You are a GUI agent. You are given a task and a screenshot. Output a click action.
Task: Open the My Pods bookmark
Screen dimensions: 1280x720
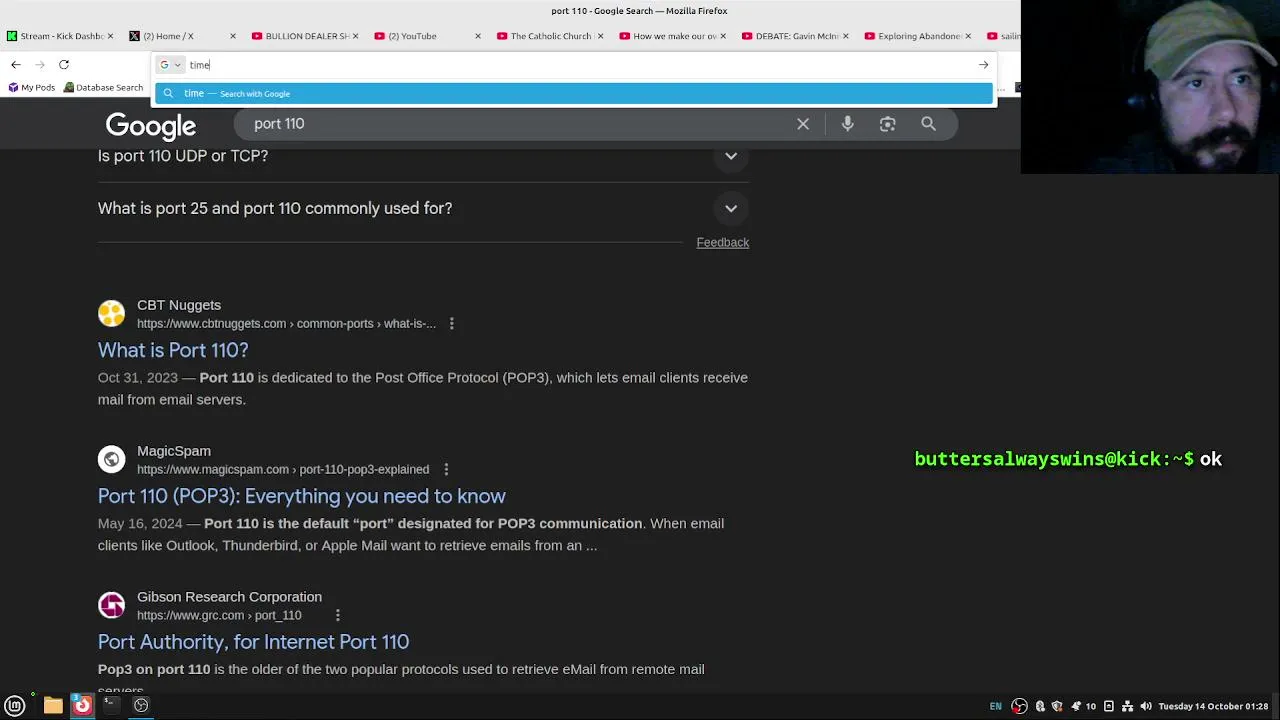(x=32, y=88)
